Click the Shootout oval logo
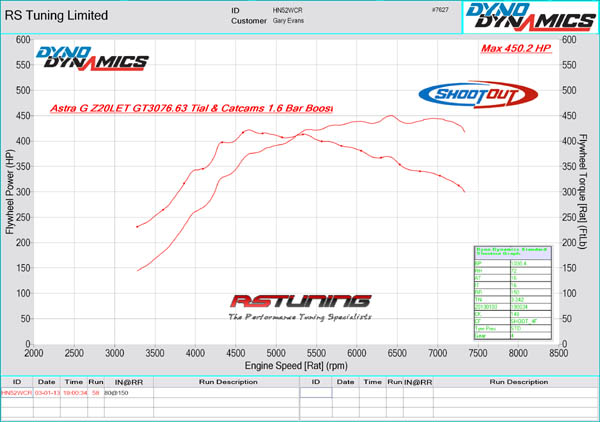Screen dimensions: 600x422 click(x=478, y=94)
